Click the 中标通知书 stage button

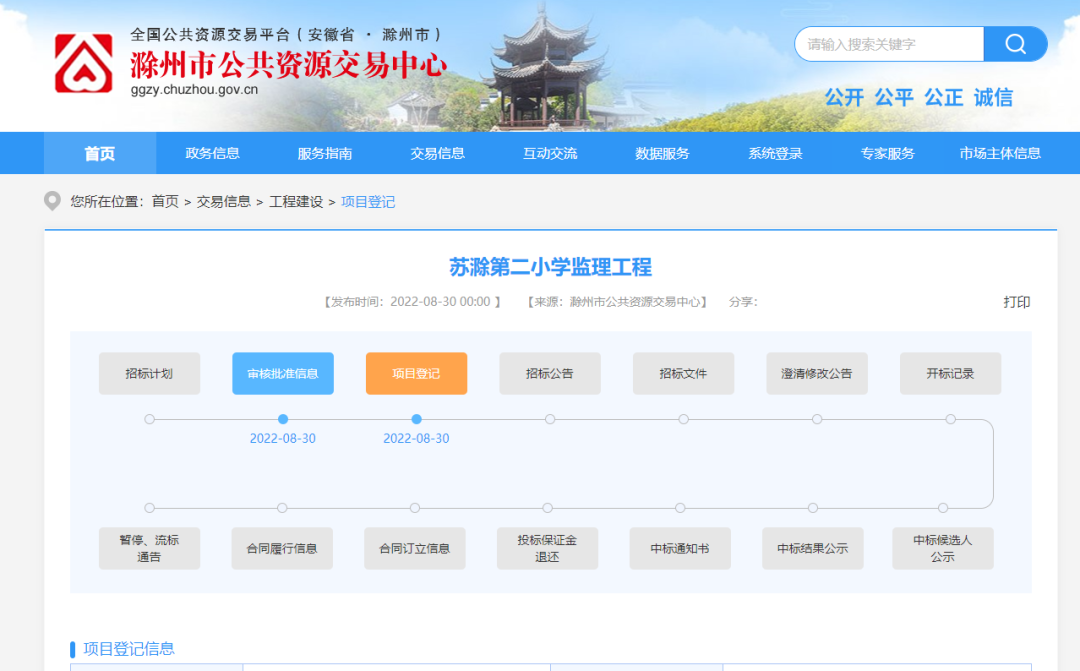pyautogui.click(x=681, y=548)
